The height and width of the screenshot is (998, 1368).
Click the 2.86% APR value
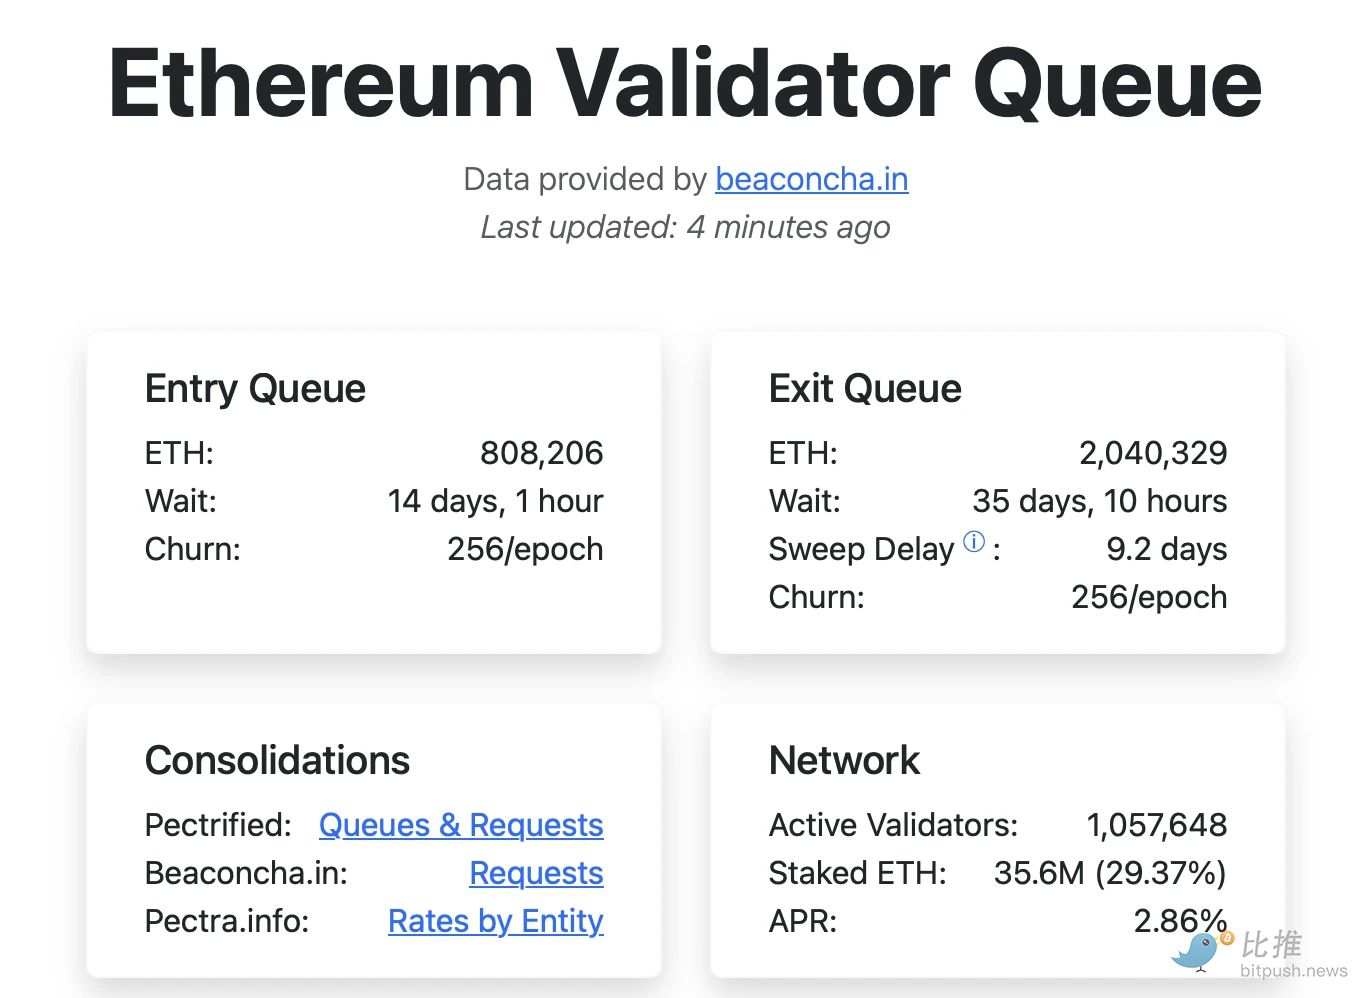click(x=1179, y=921)
